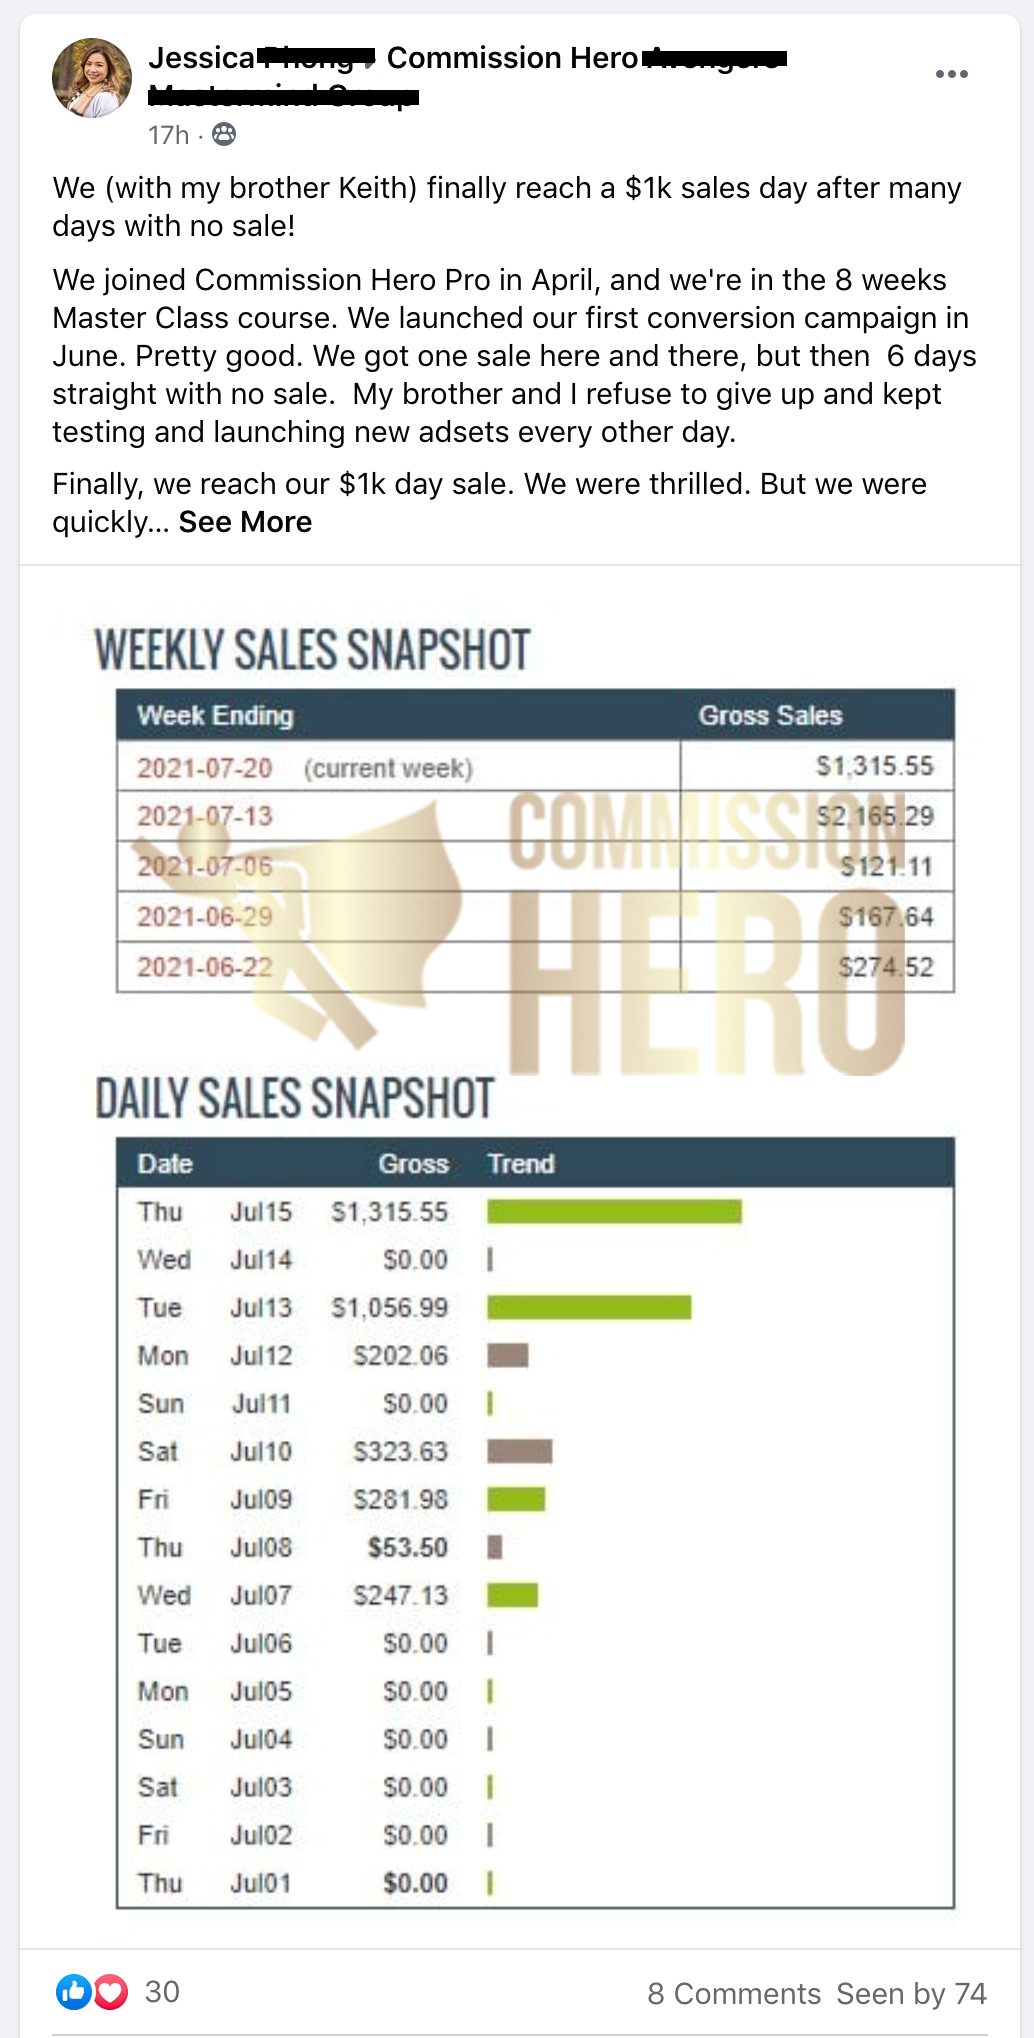Expand the post with See More
Image resolution: width=1034 pixels, height=2038 pixels.
click(245, 522)
